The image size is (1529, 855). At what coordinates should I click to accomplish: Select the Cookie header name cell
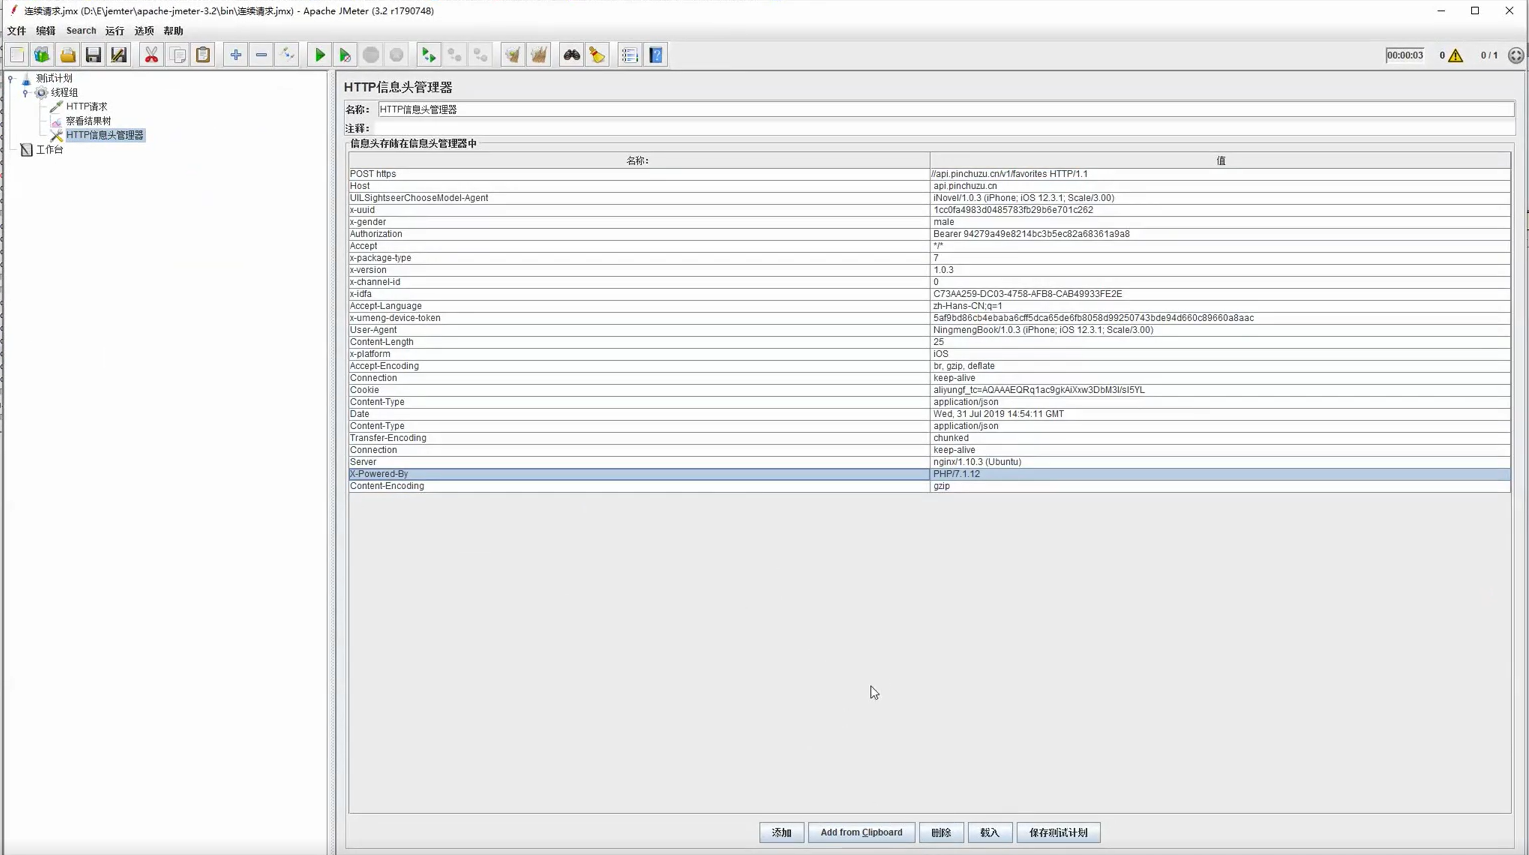click(x=639, y=390)
